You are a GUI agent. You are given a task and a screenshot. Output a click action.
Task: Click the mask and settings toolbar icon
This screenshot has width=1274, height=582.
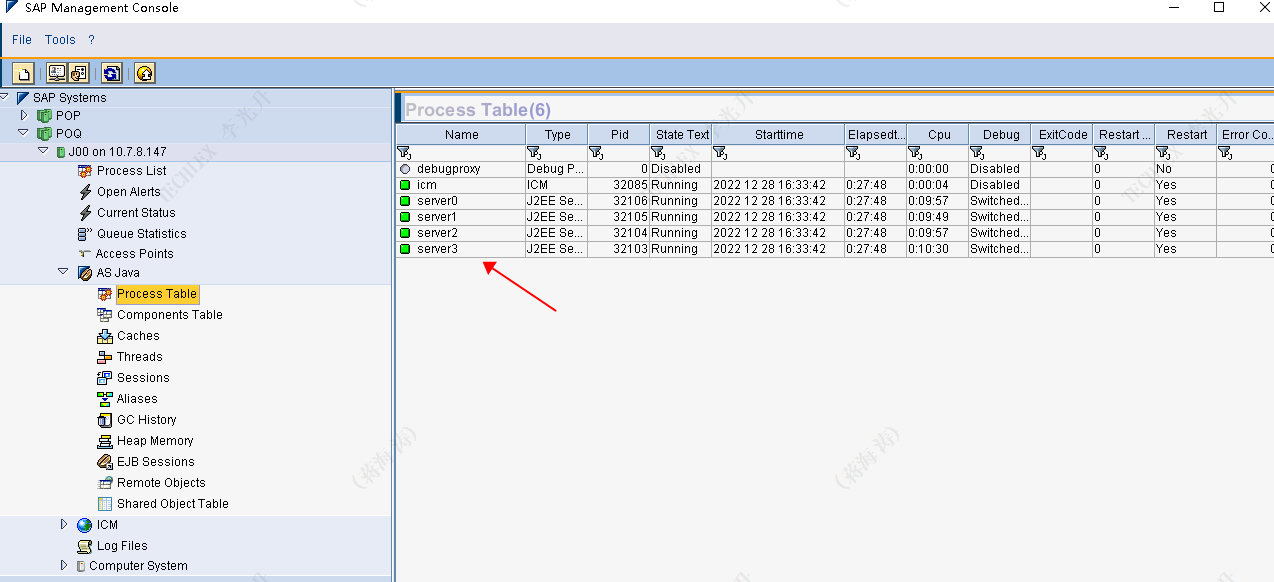point(79,73)
